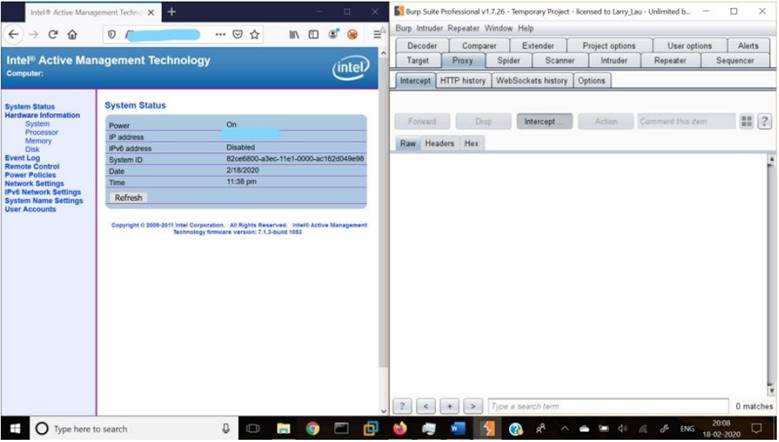Viewport: 779px width, 442px height.
Task: Click the Forward button in Burp
Action: tap(422, 121)
